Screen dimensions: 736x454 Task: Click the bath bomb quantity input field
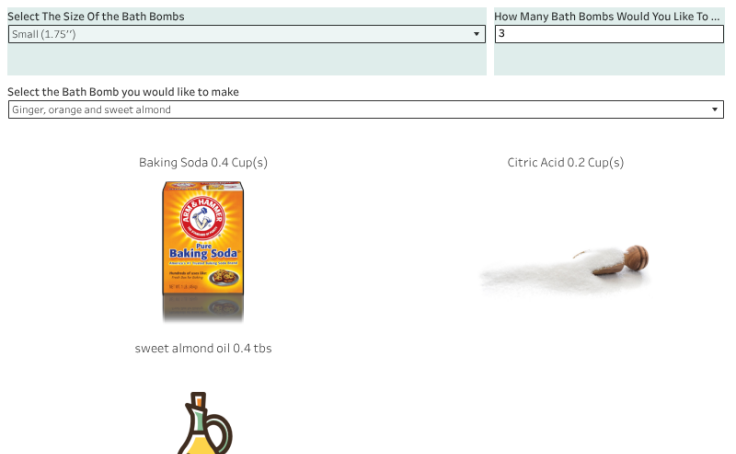[x=609, y=34]
